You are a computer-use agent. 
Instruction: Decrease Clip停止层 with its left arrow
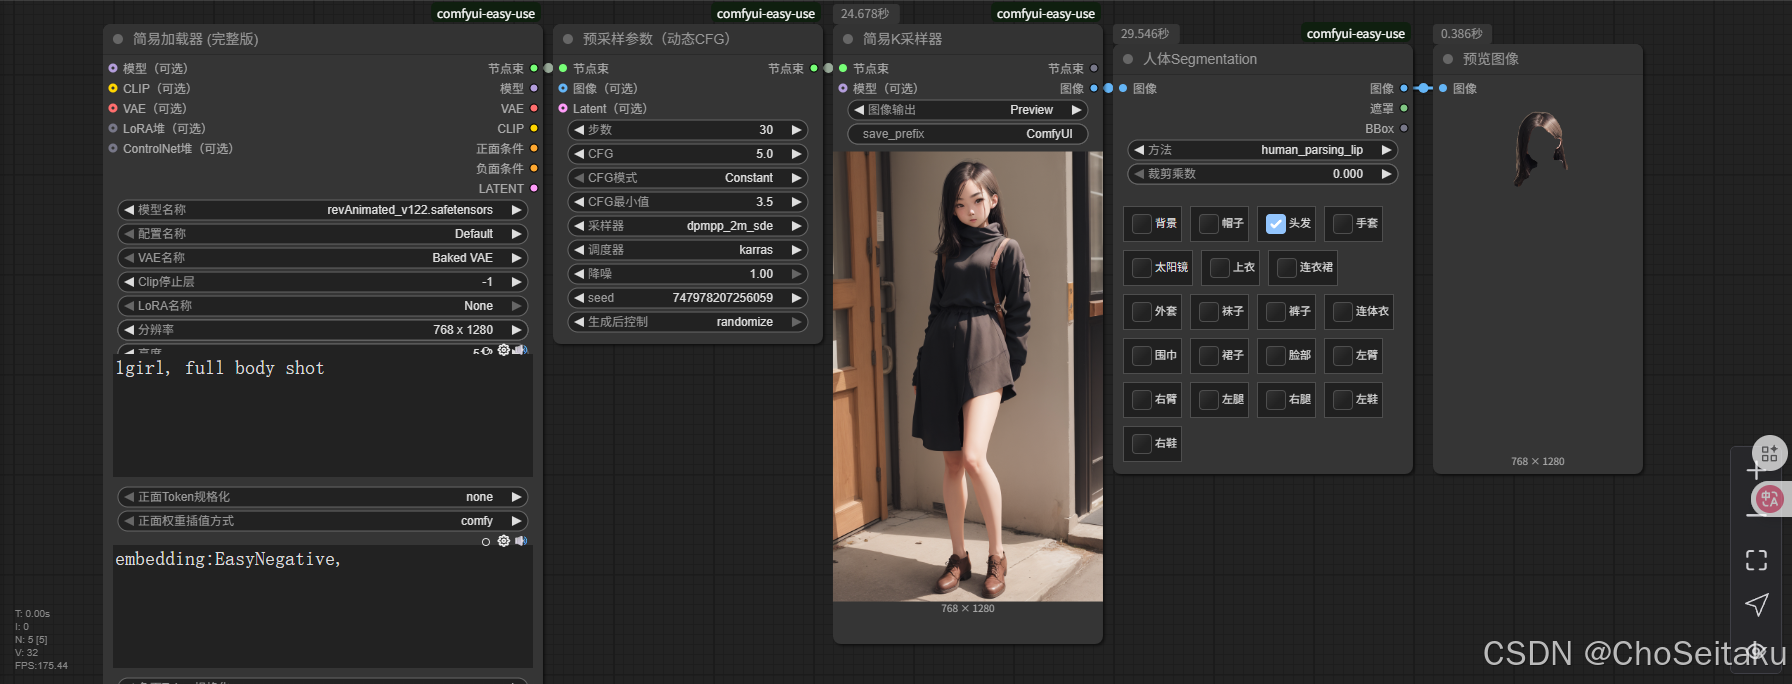point(129,282)
